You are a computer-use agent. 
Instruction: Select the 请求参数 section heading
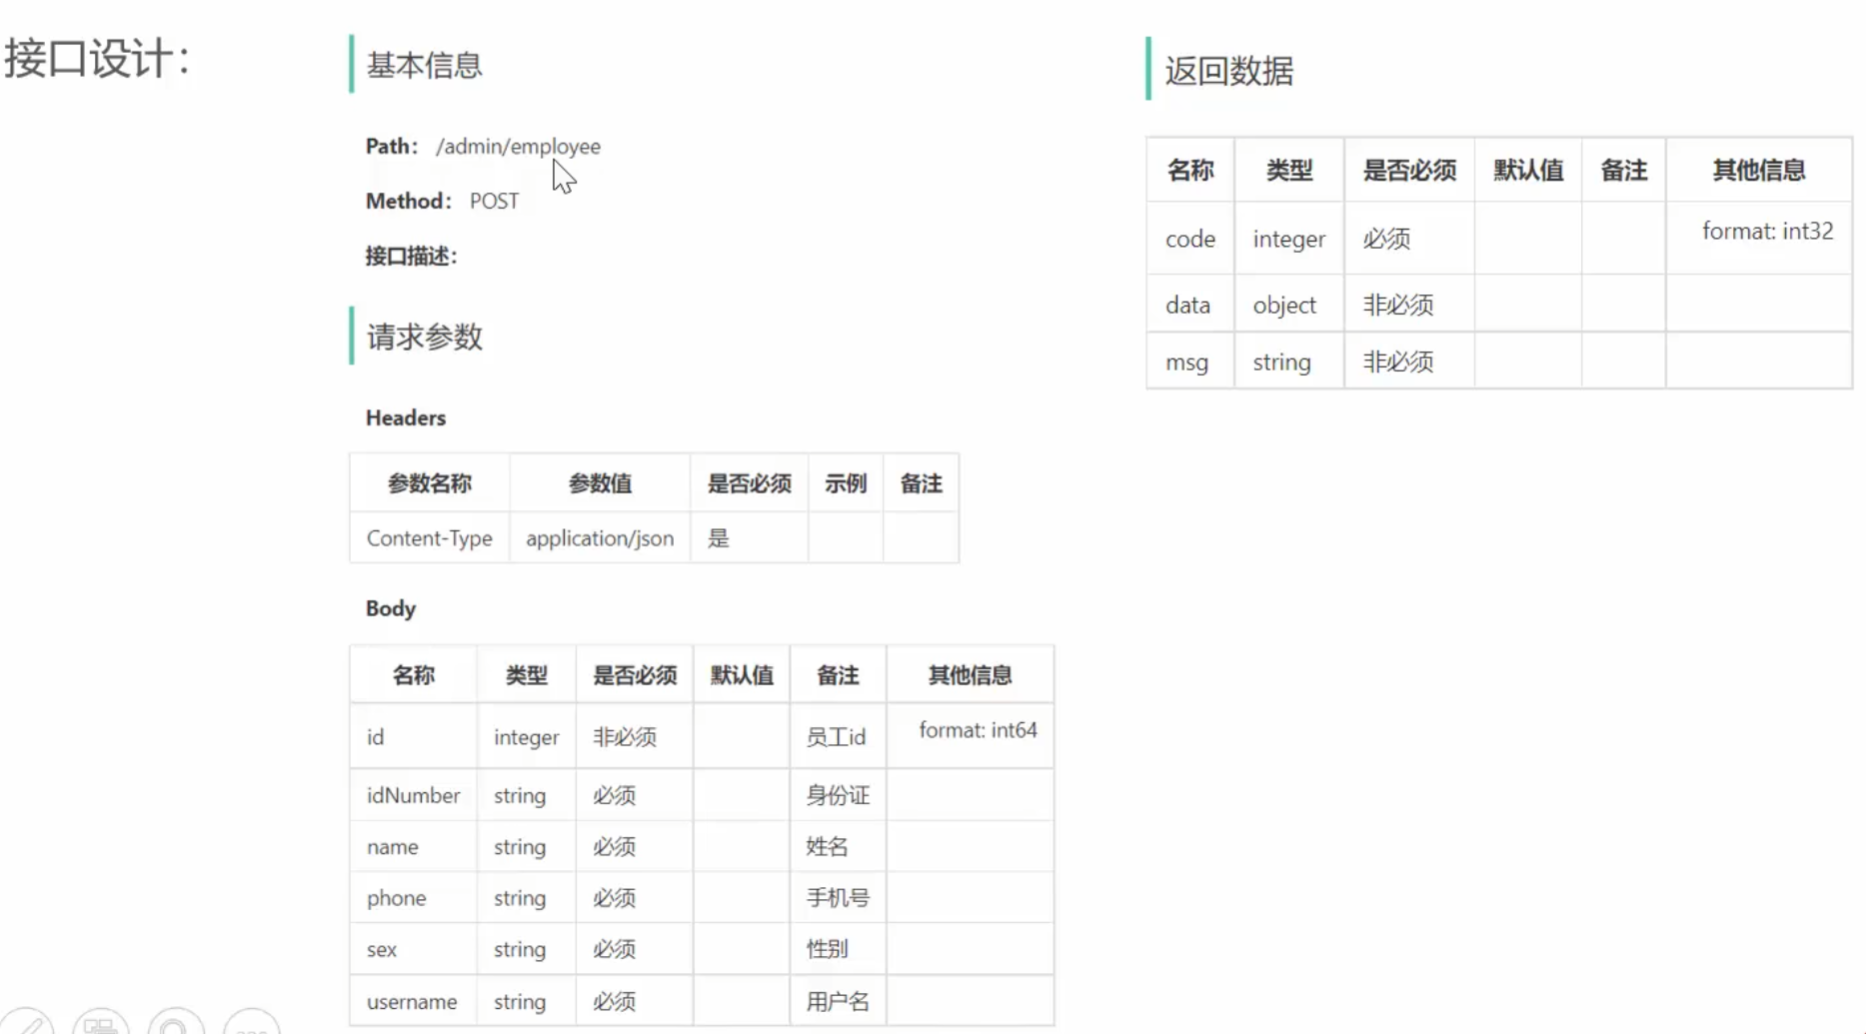point(424,337)
